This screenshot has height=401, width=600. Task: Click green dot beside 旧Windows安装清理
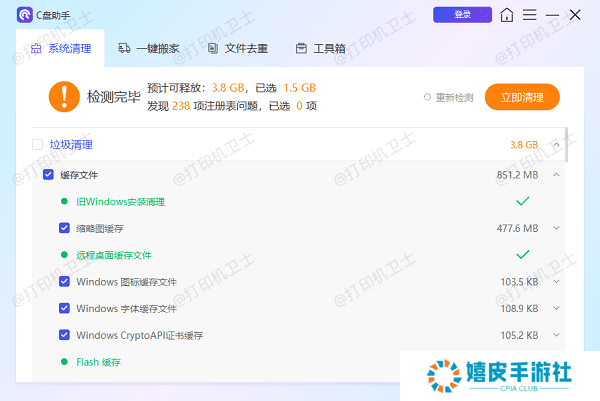click(x=64, y=201)
